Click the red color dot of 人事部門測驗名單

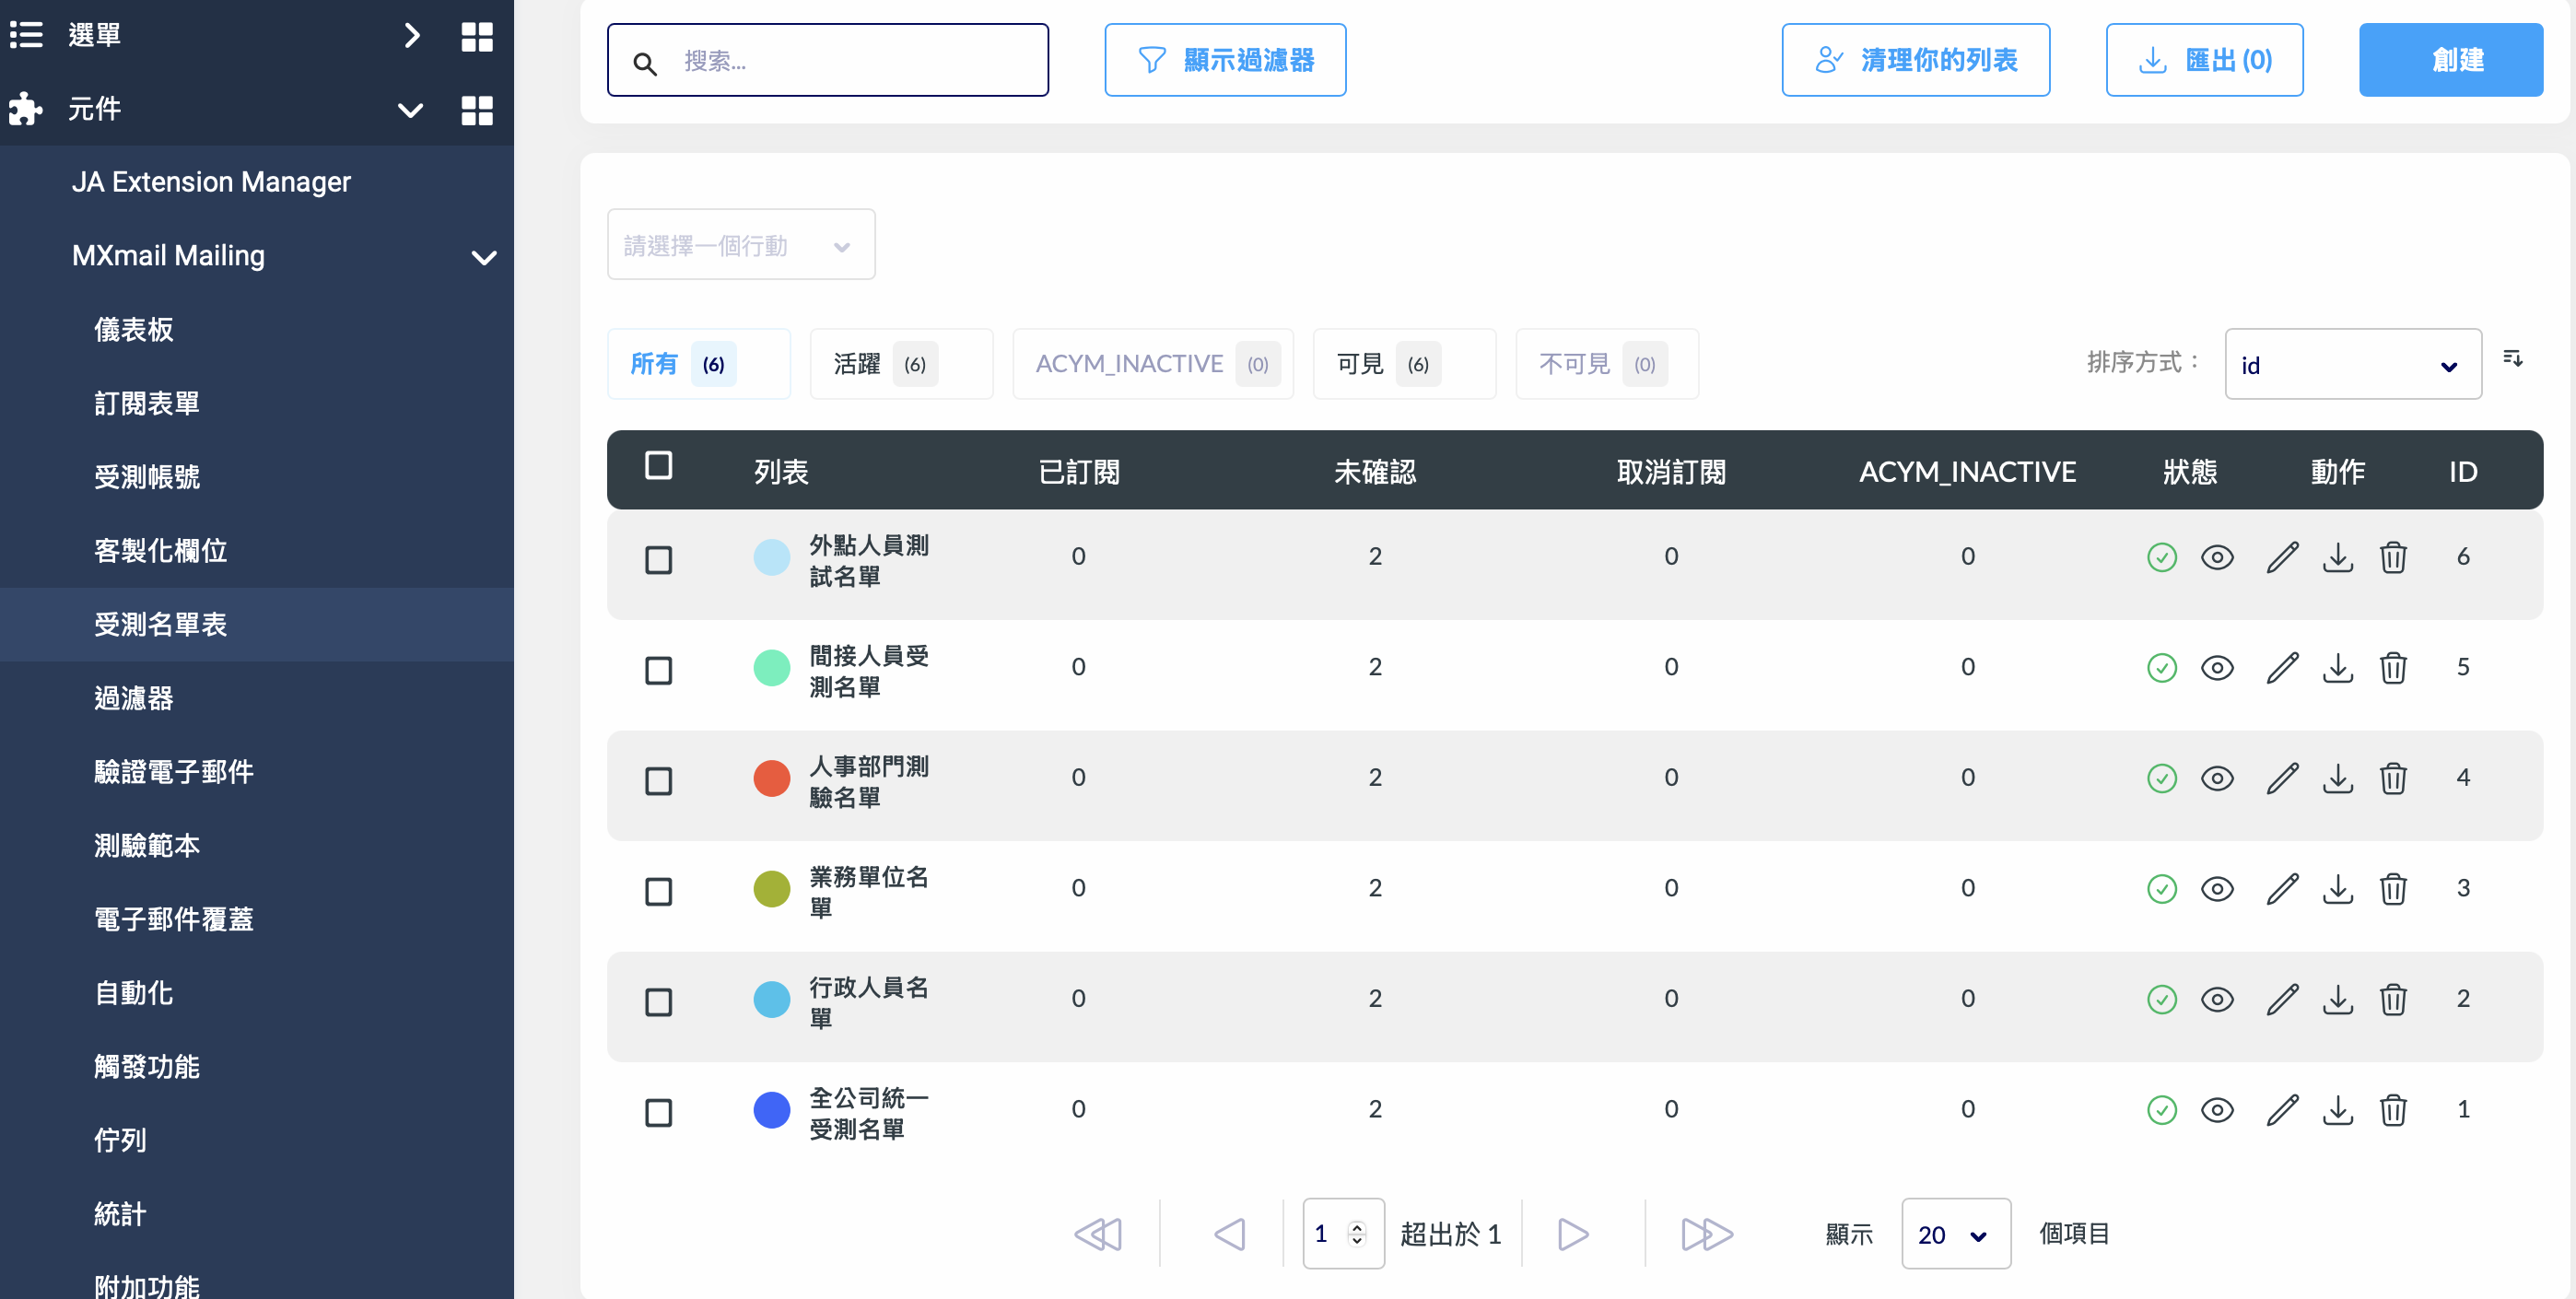[771, 778]
